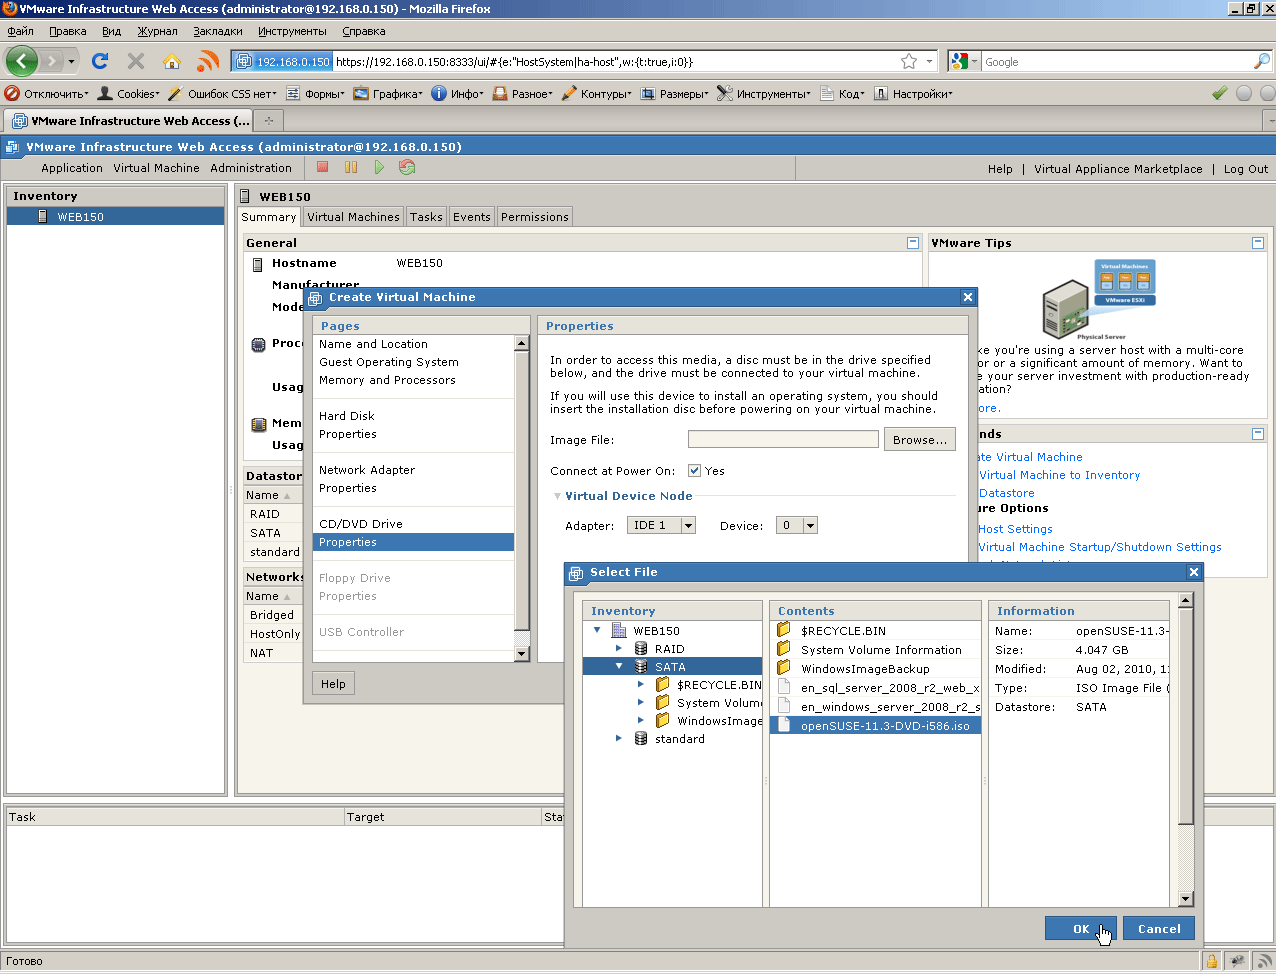The width and height of the screenshot is (1276, 974).
Task: Click the Pages list scrollbar up arrow
Action: tap(521, 343)
